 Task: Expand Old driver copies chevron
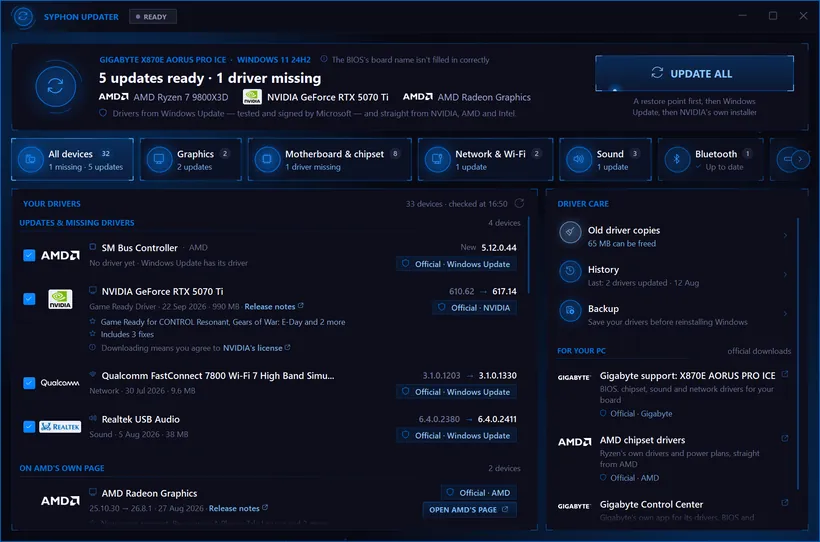click(x=785, y=235)
